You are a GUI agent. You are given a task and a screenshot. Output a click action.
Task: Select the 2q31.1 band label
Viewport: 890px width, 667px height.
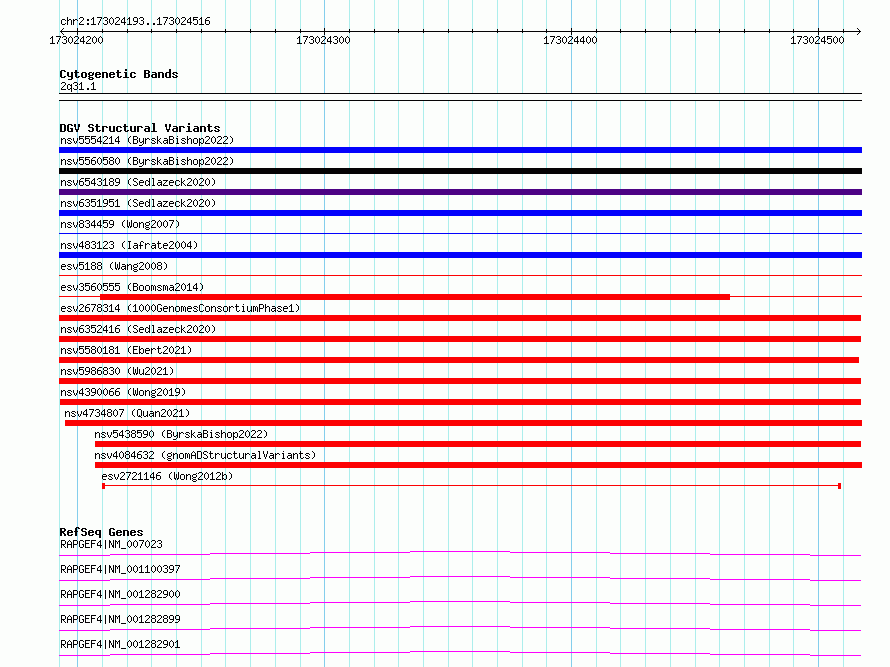pyautogui.click(x=78, y=86)
